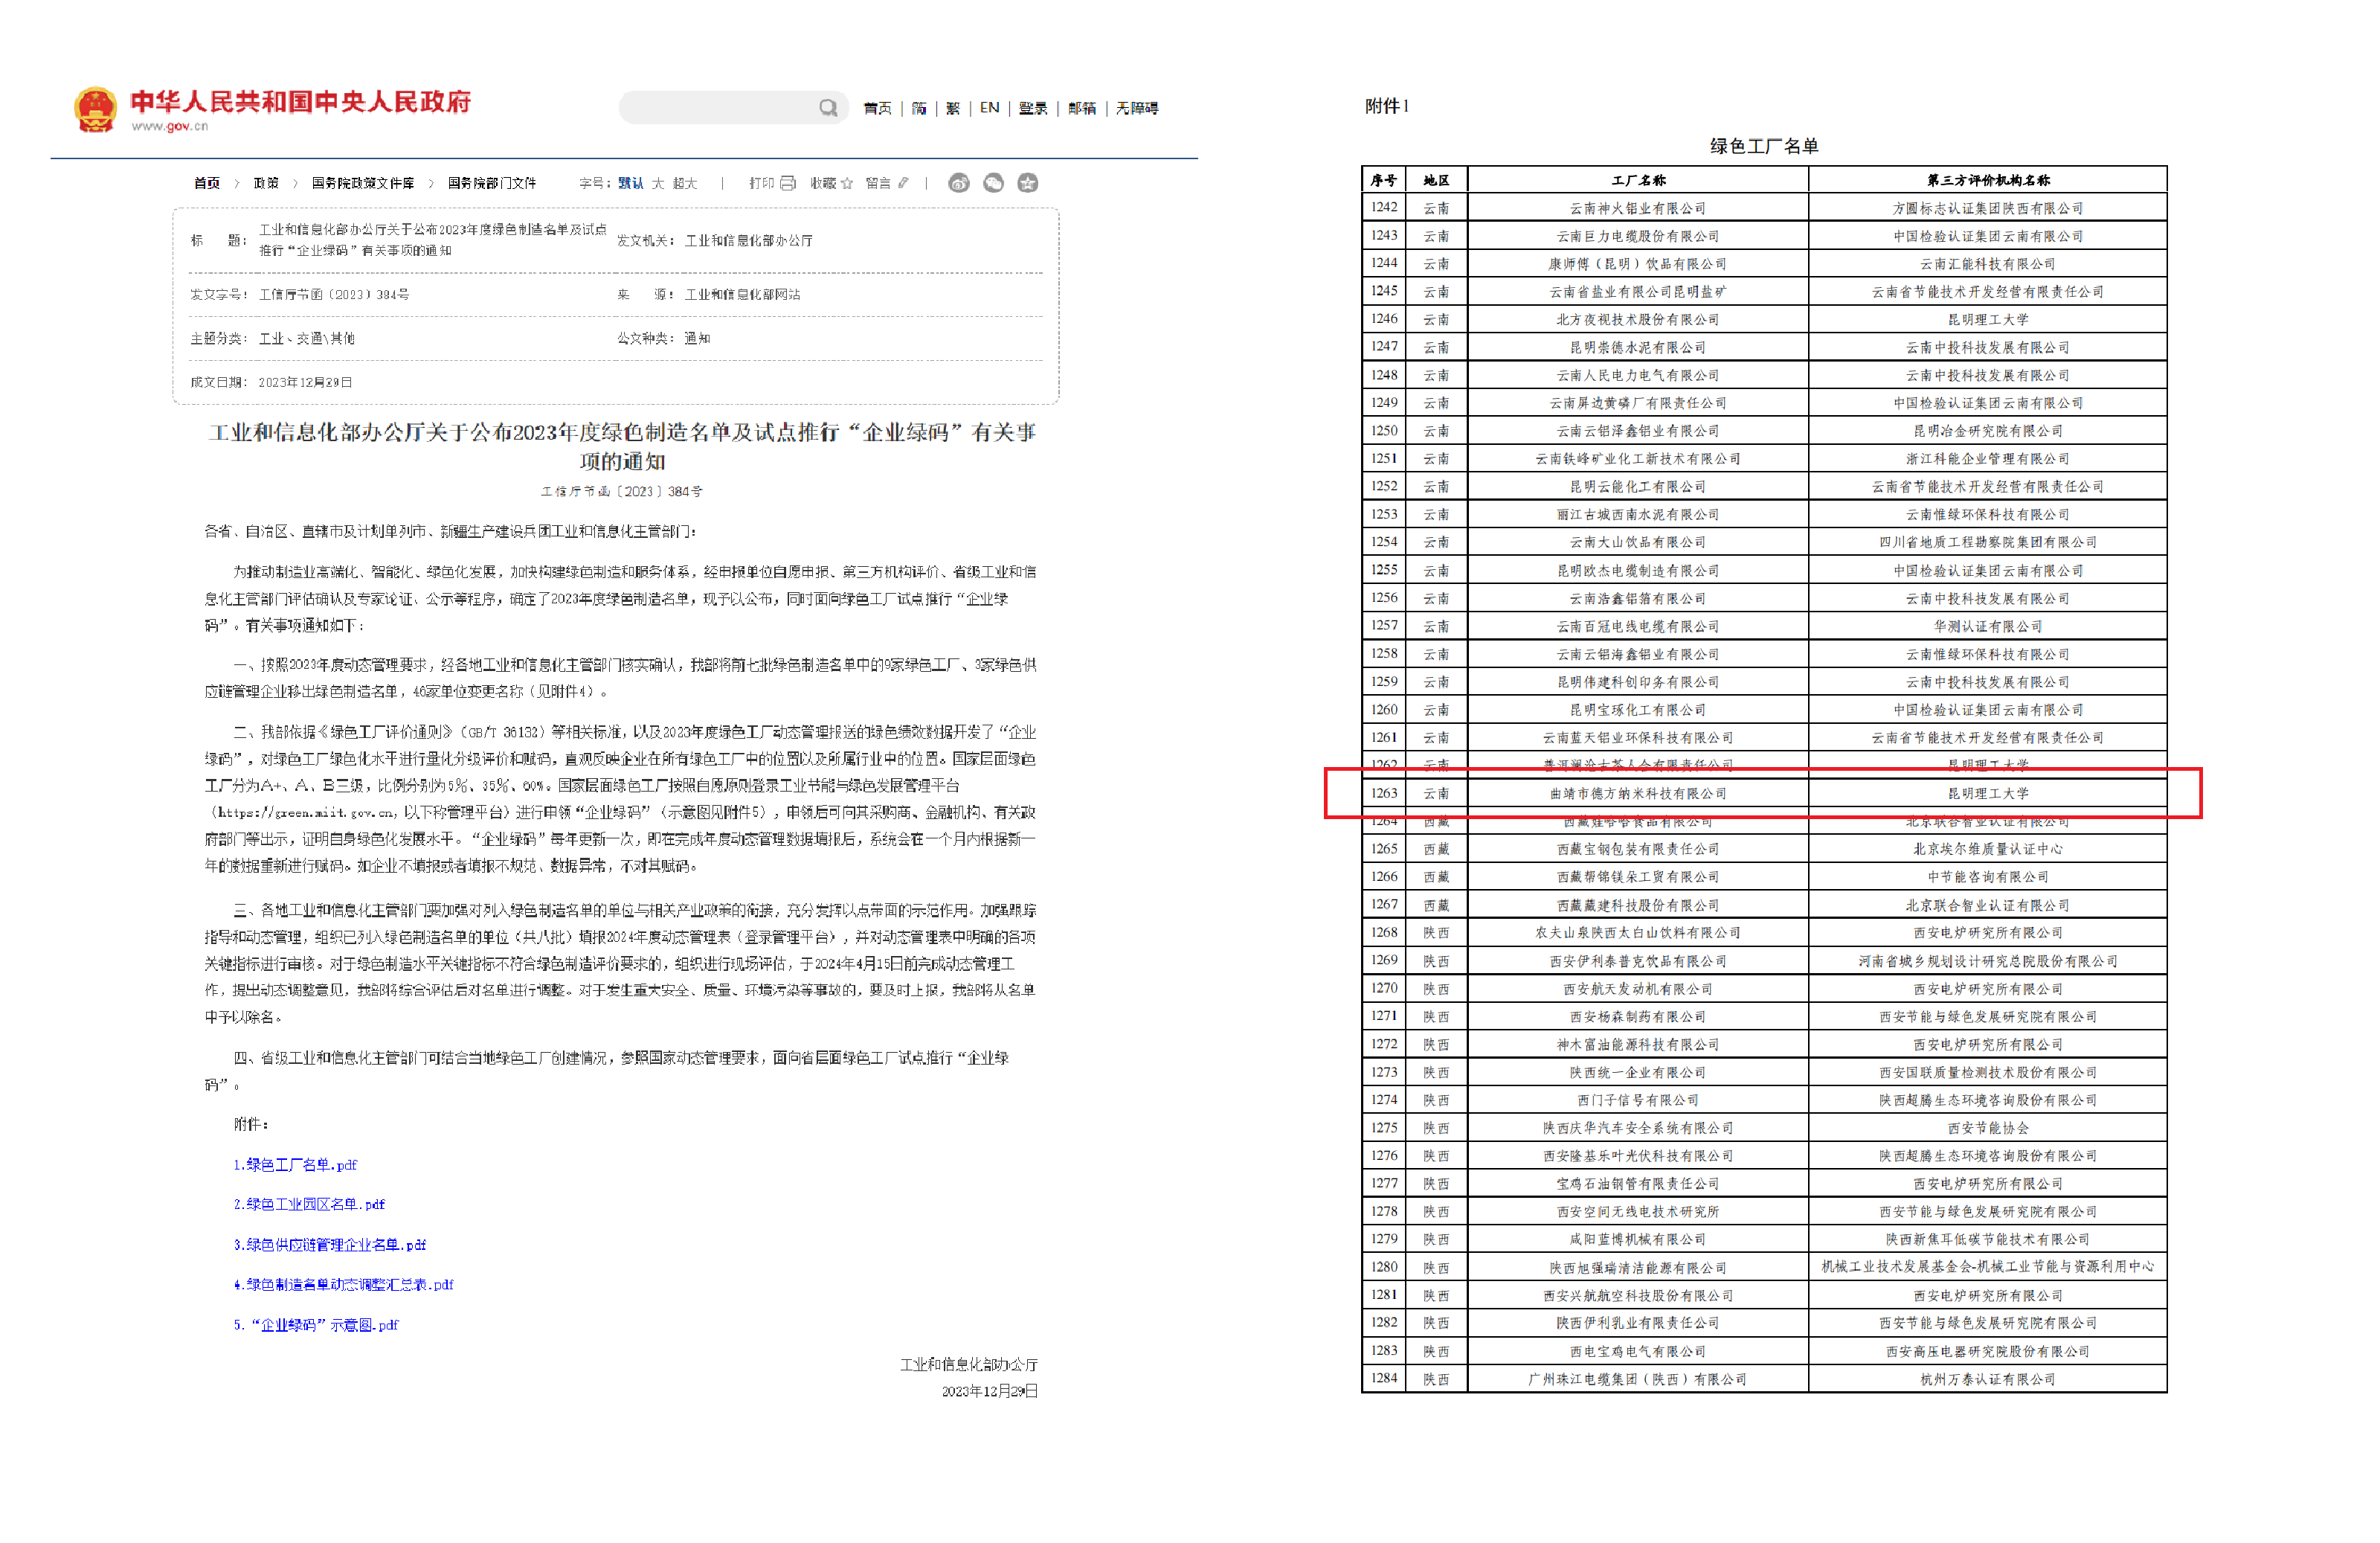Click the cell 四川省地质工程勘察院集团有限公司
Screen dimensions: 2380x1543
pos(1988,543)
